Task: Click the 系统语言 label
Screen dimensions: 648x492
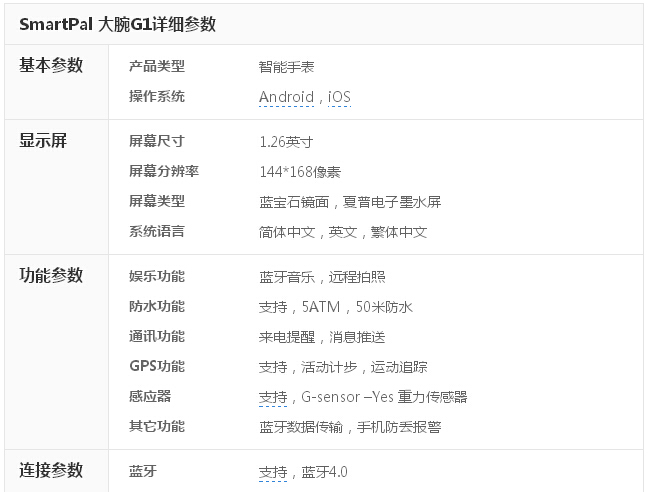Action: [157, 231]
